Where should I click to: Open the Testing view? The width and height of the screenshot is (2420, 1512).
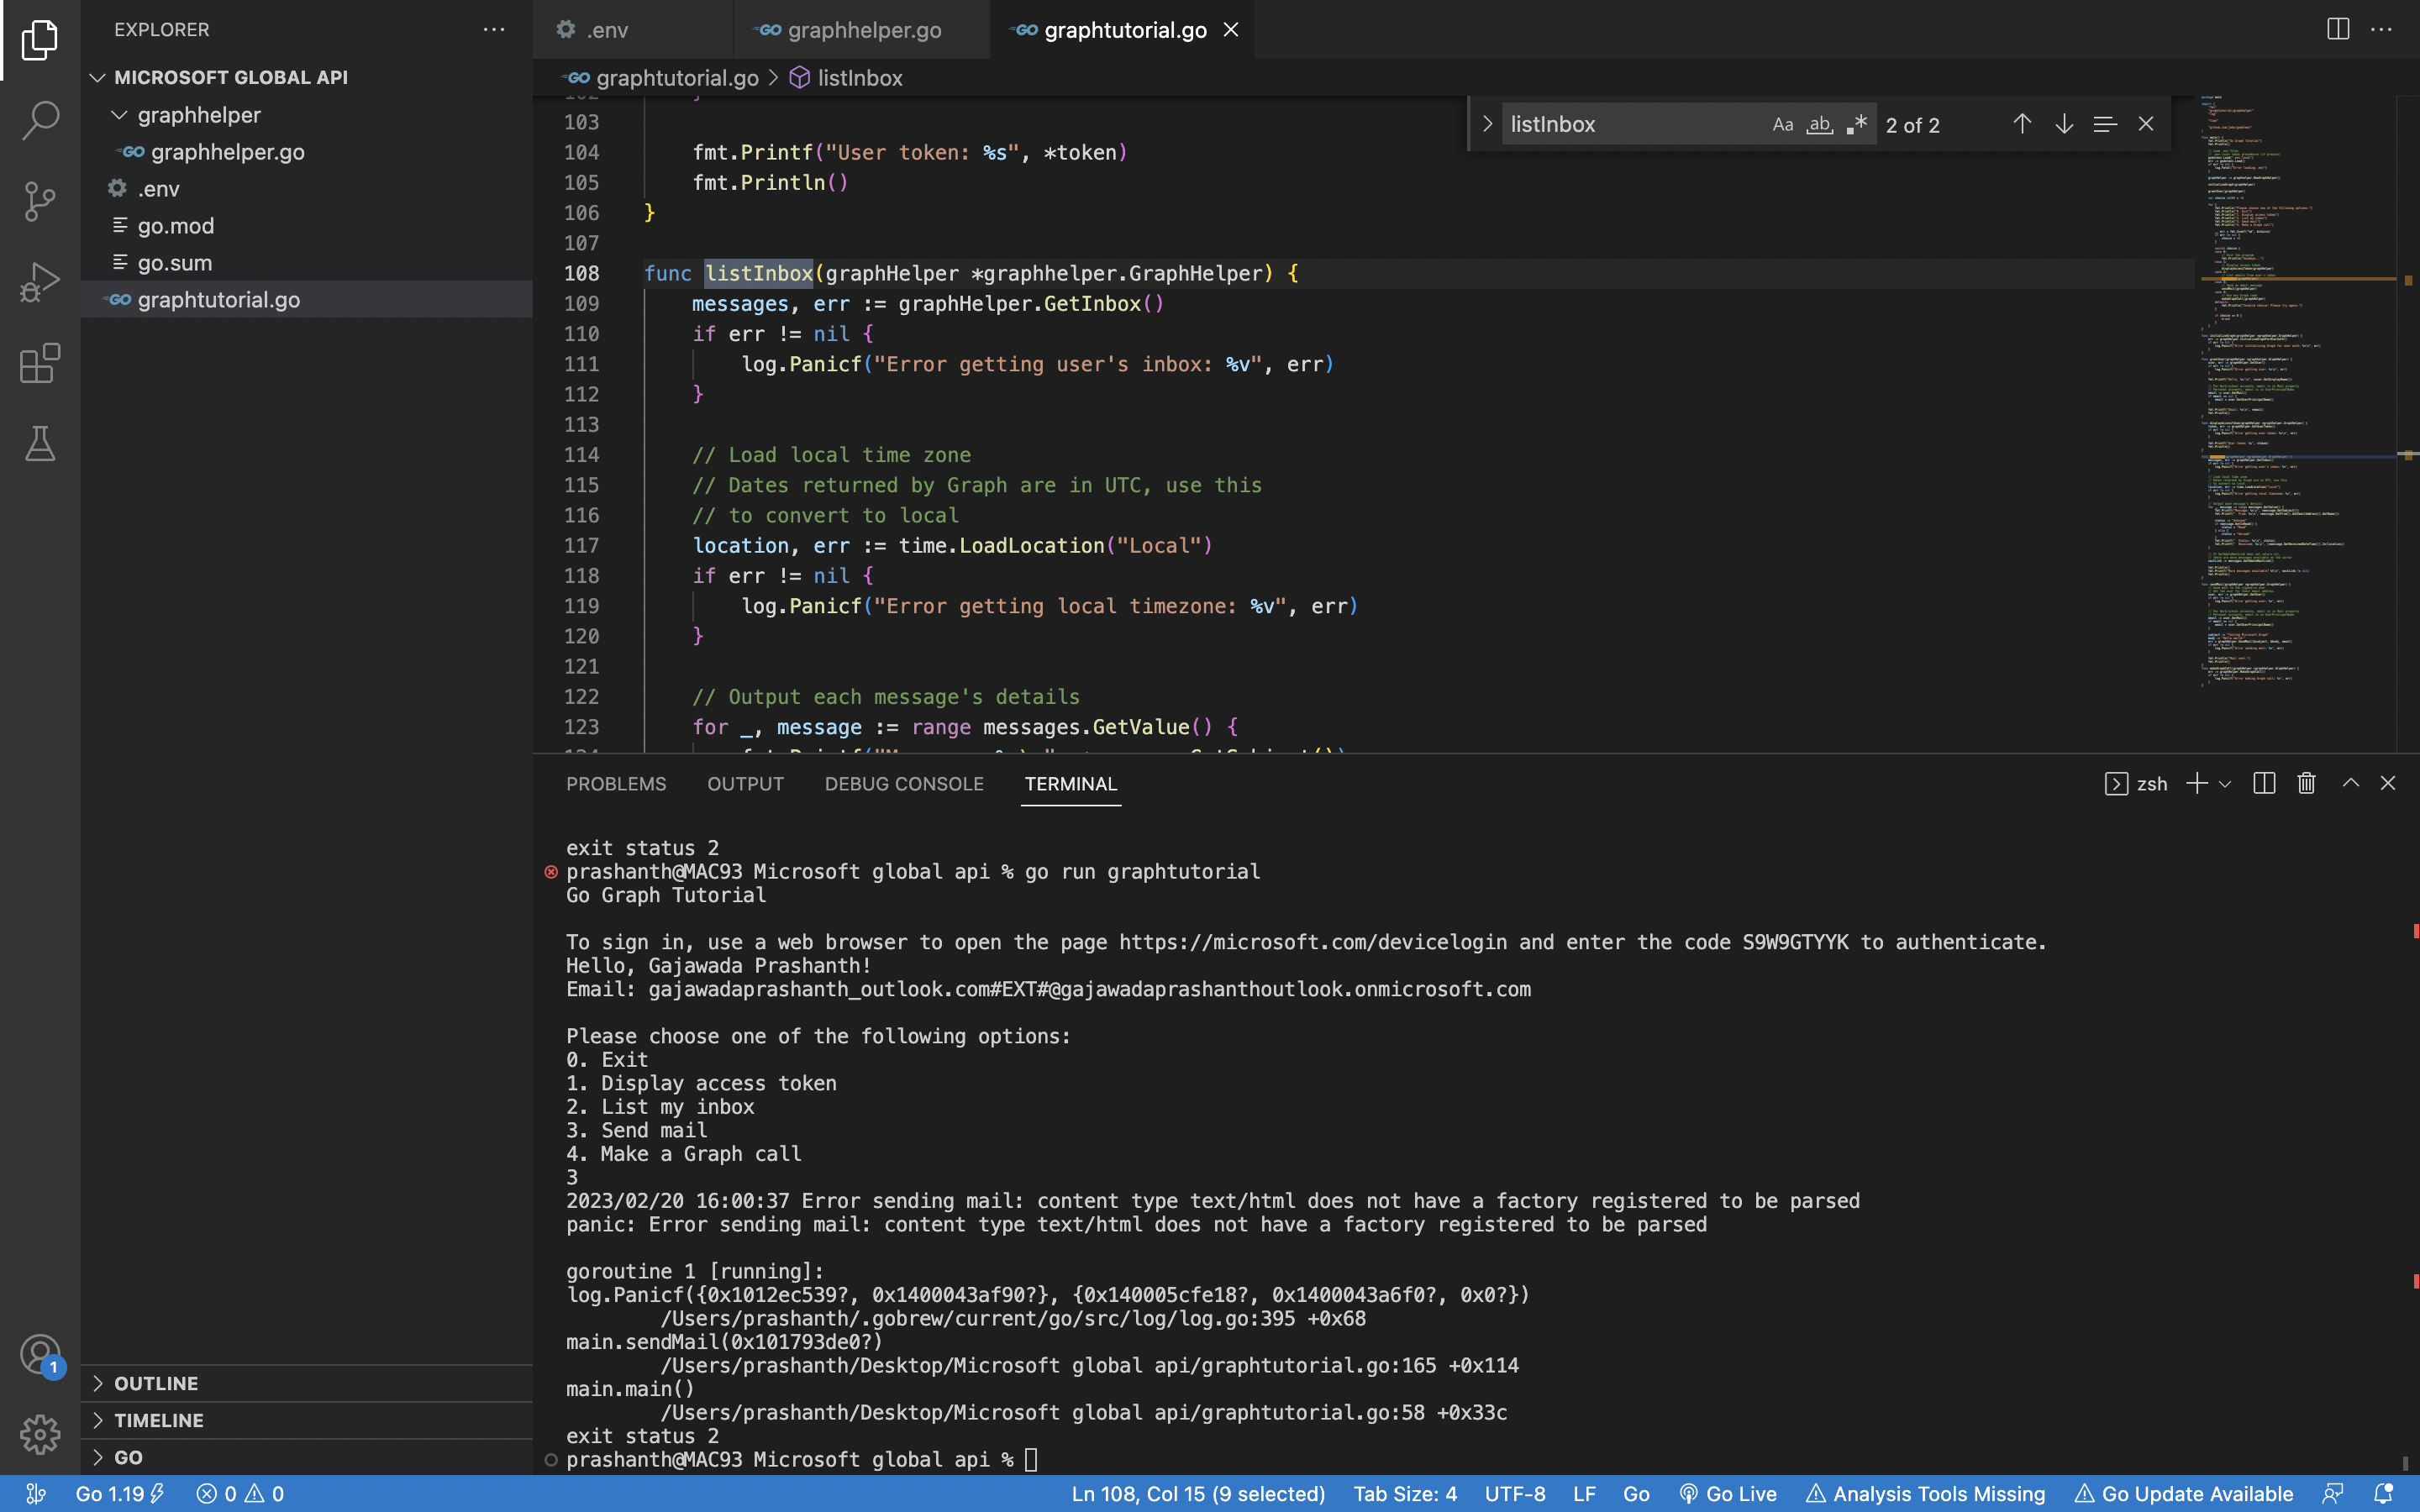40,443
